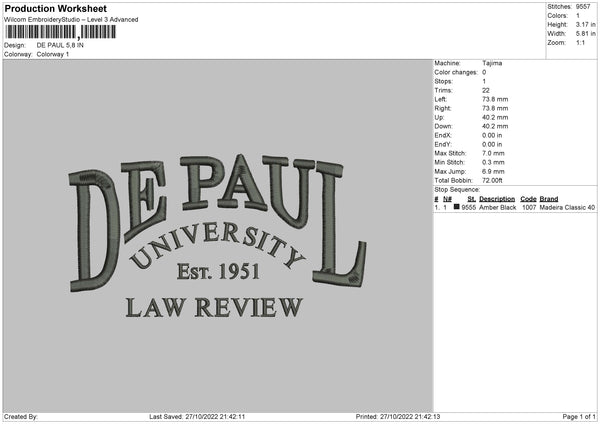Click the thread code 1007

[x=529, y=207]
